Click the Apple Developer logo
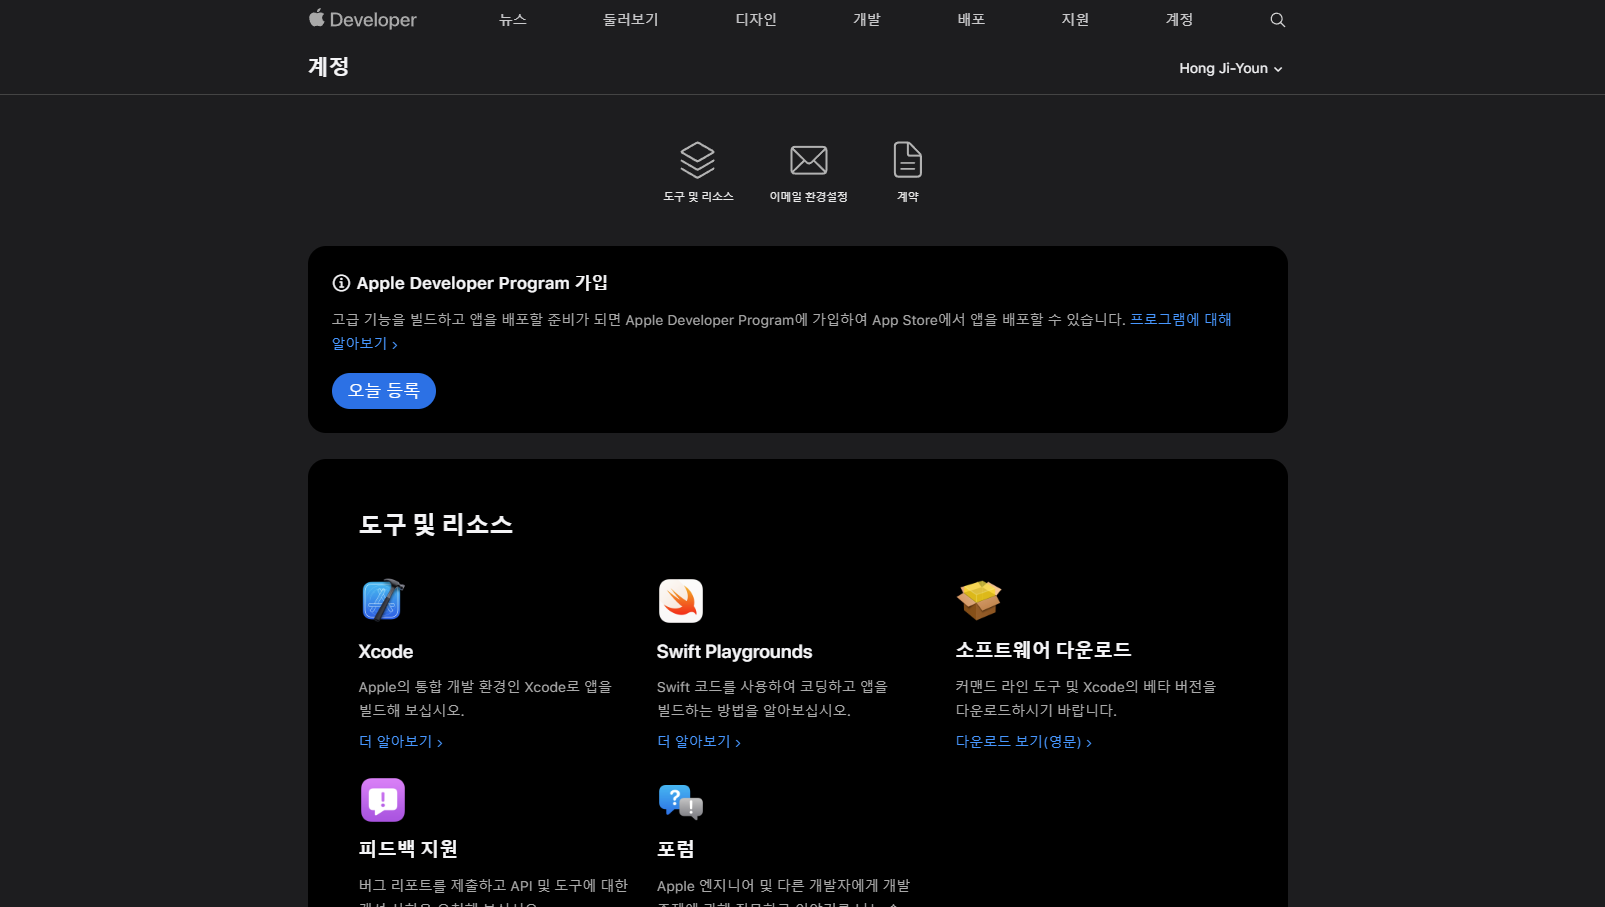1605x907 pixels. (362, 19)
